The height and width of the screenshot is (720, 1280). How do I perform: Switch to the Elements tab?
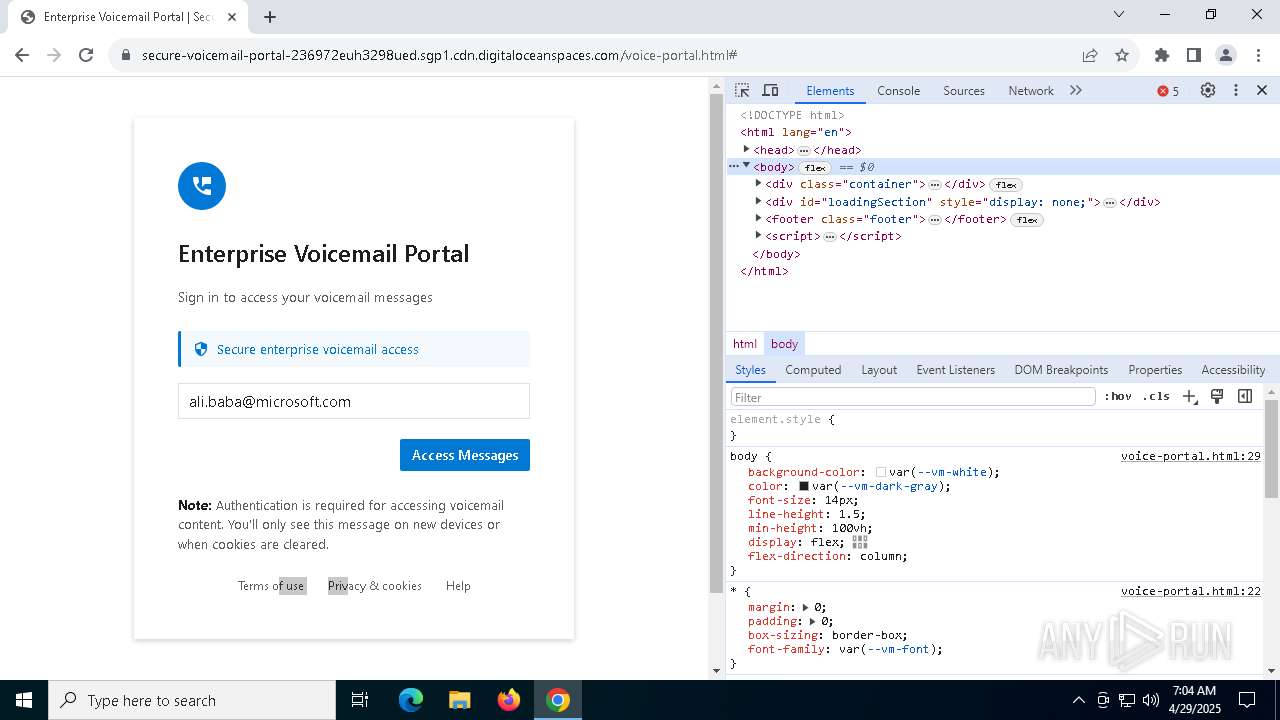(830, 90)
